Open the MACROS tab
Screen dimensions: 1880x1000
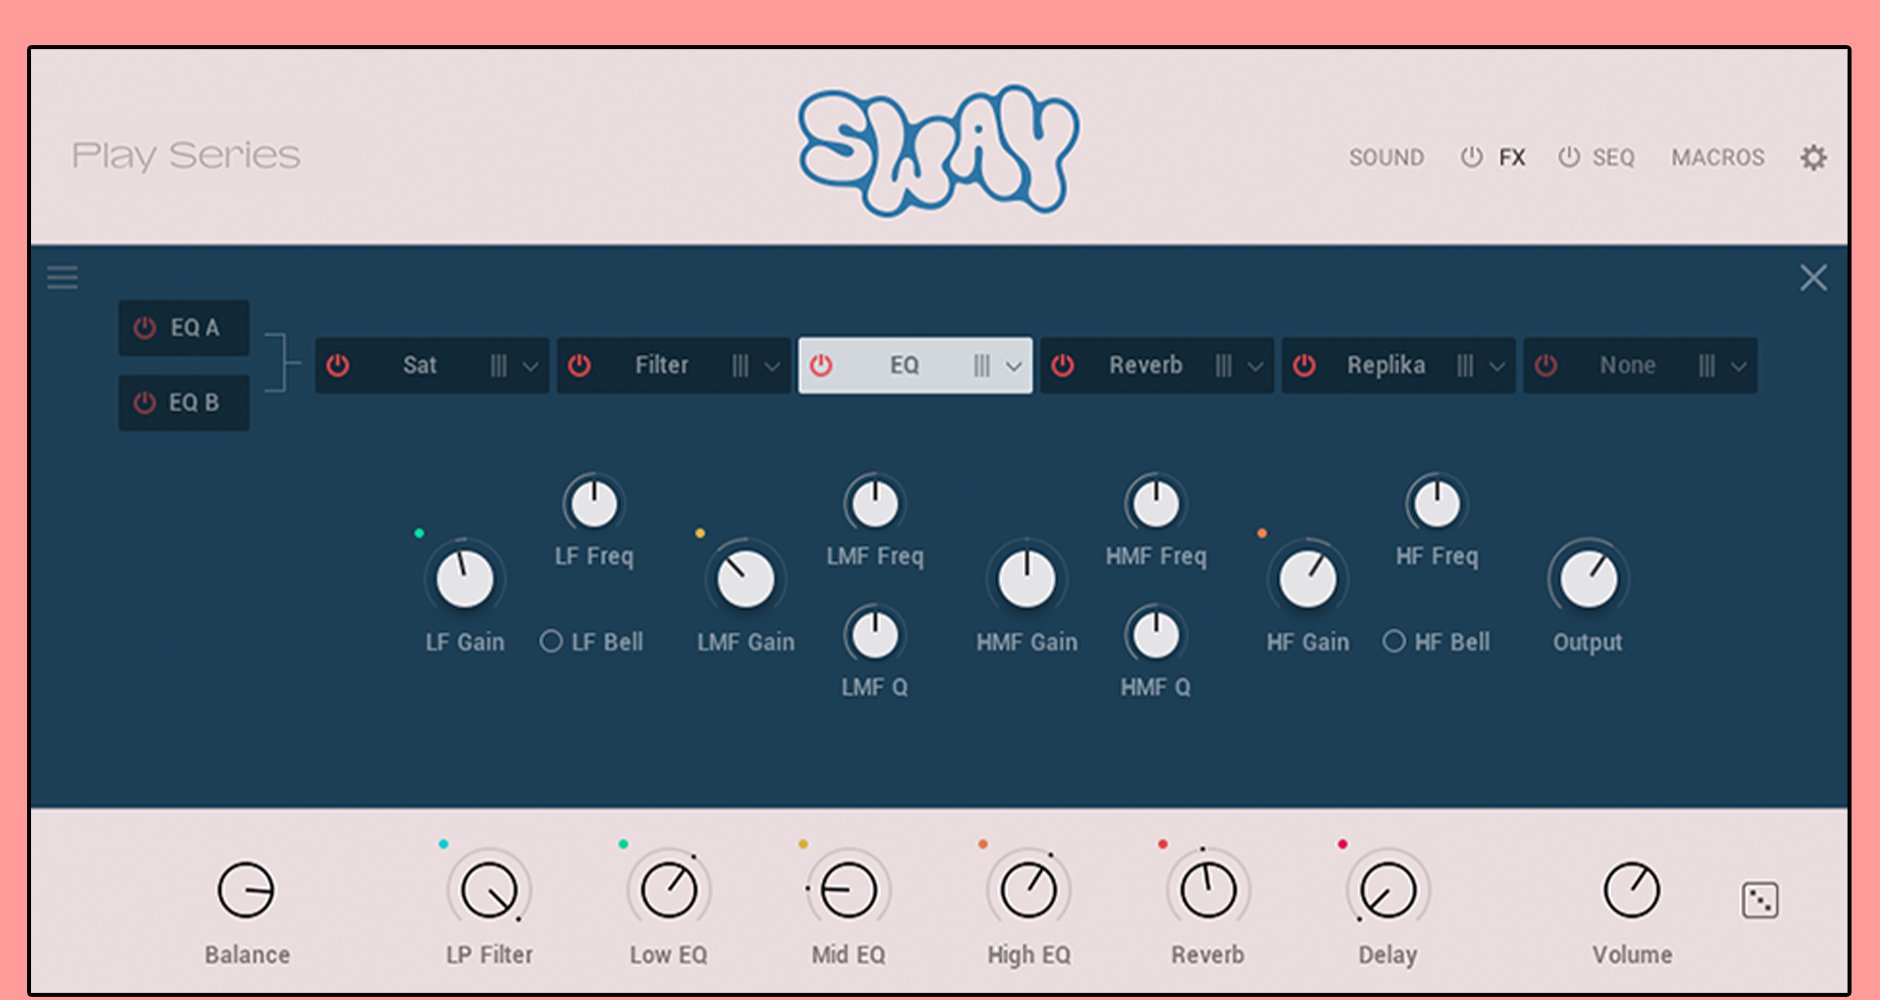tap(1717, 158)
